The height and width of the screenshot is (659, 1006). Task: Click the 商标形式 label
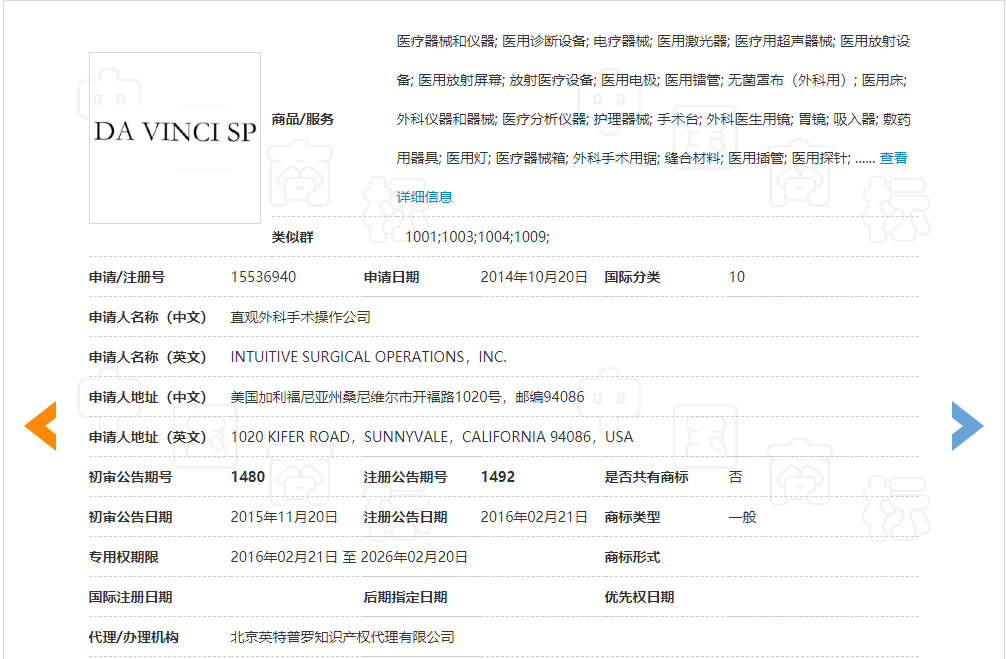(632, 557)
